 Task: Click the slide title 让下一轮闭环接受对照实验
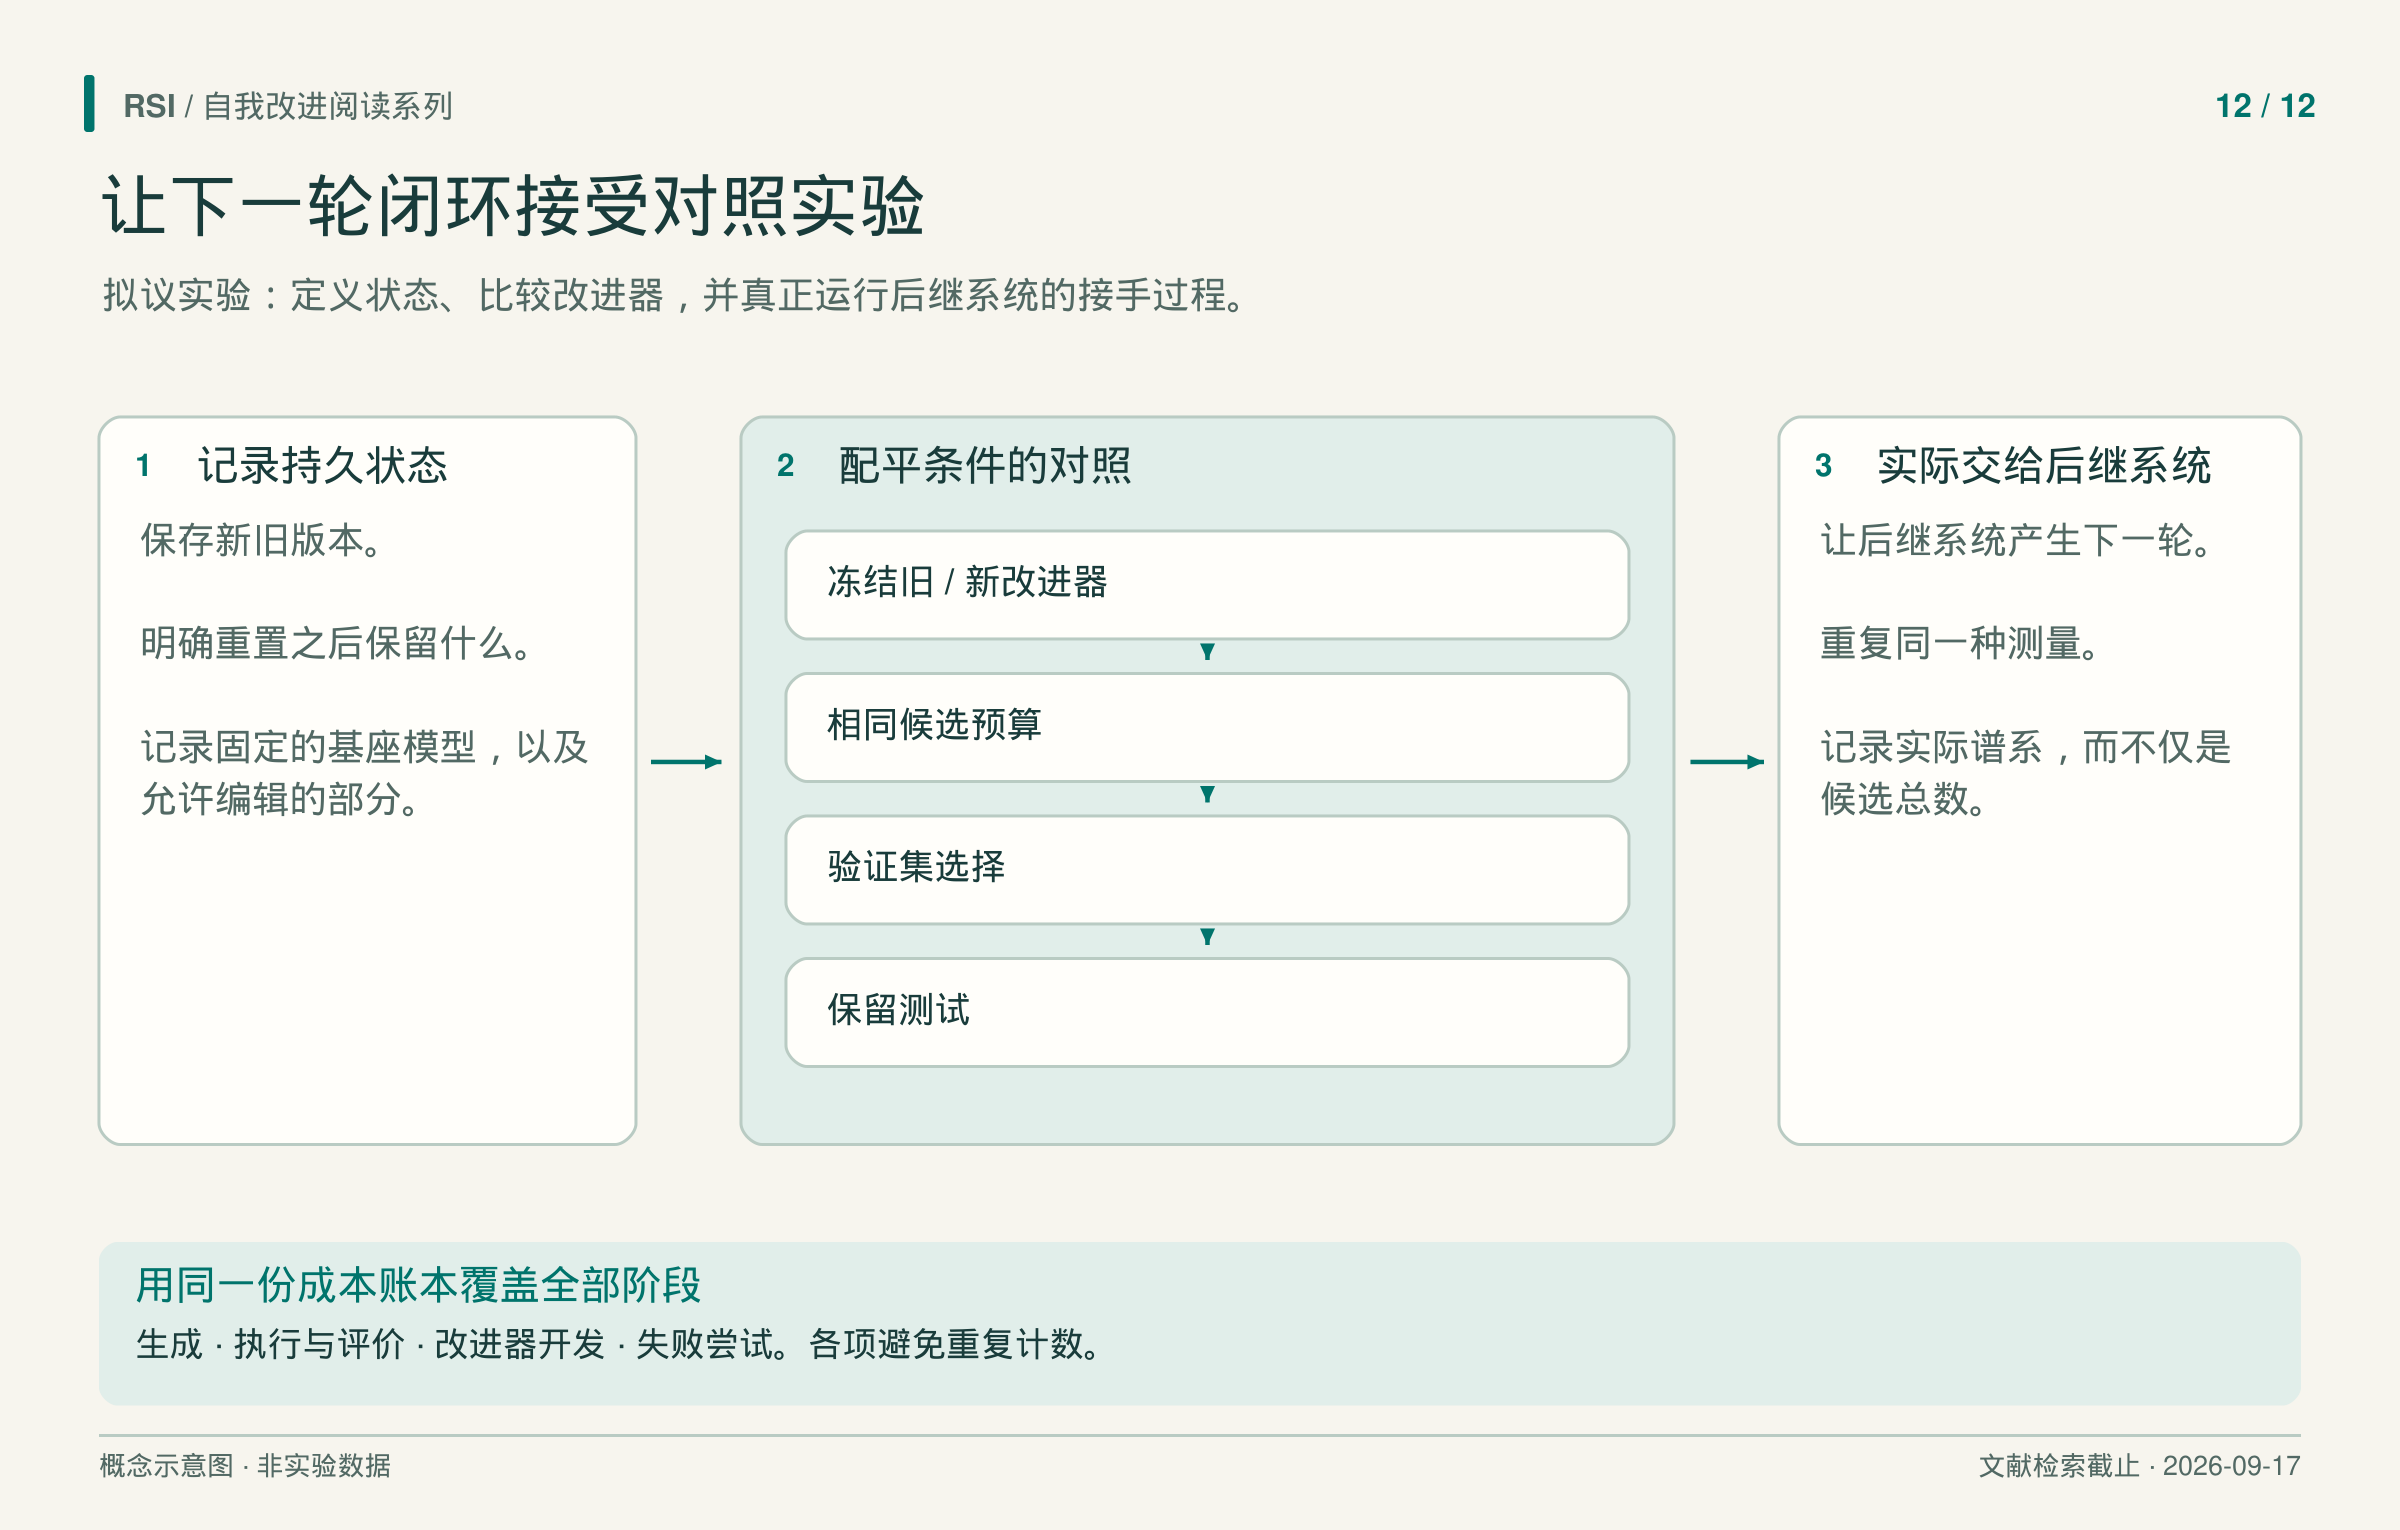point(513,206)
